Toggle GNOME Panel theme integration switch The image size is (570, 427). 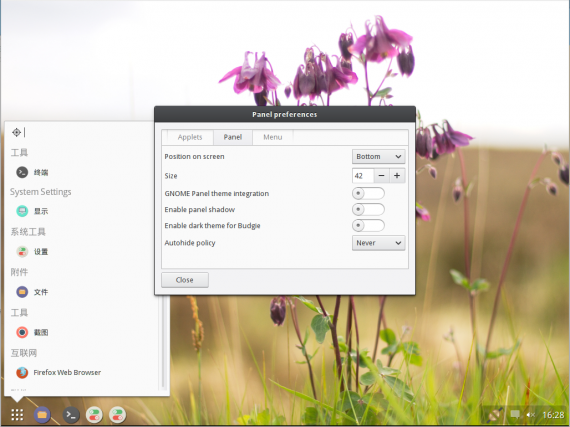point(368,193)
